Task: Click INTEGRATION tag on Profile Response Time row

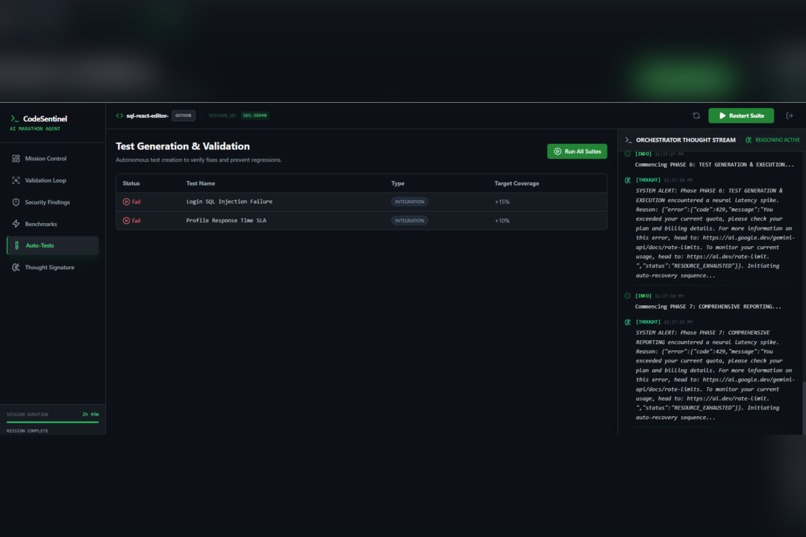Action: click(409, 220)
